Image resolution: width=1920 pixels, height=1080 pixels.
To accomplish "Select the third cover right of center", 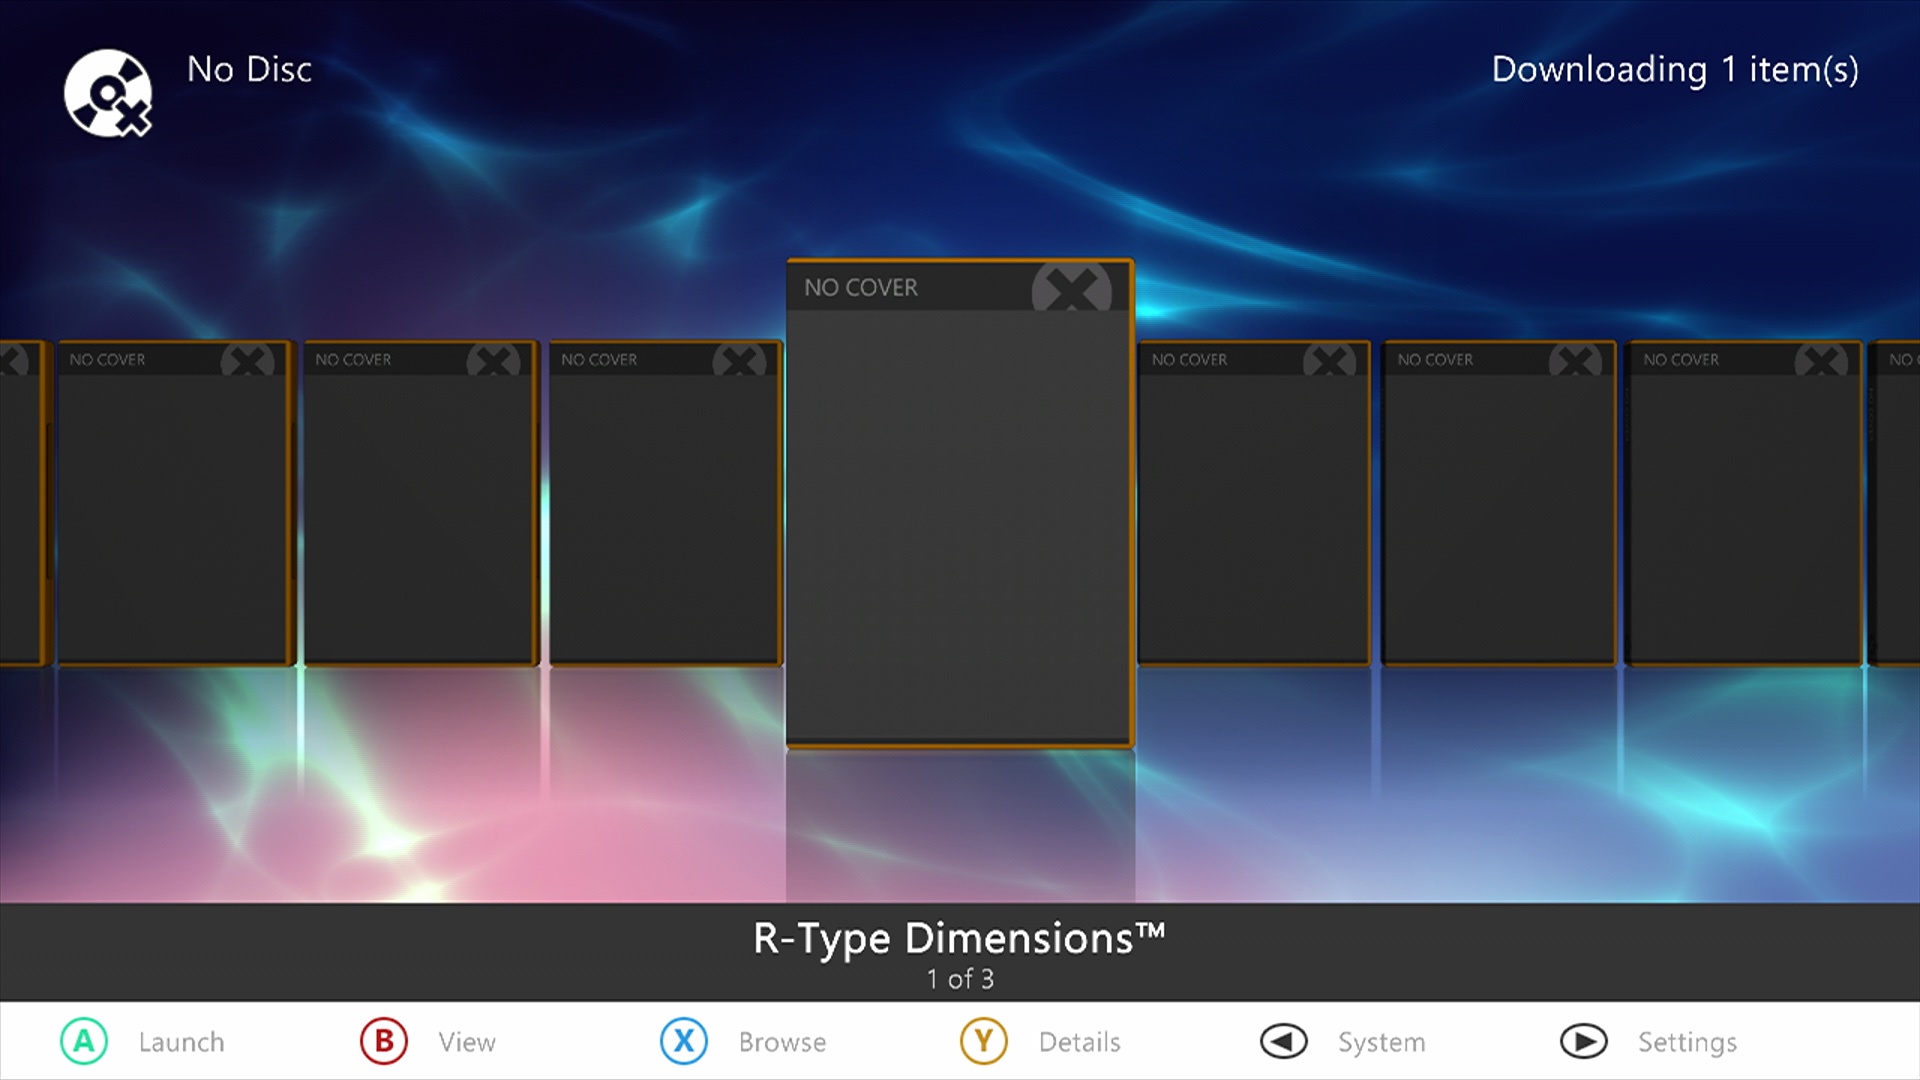I will [1744, 503].
